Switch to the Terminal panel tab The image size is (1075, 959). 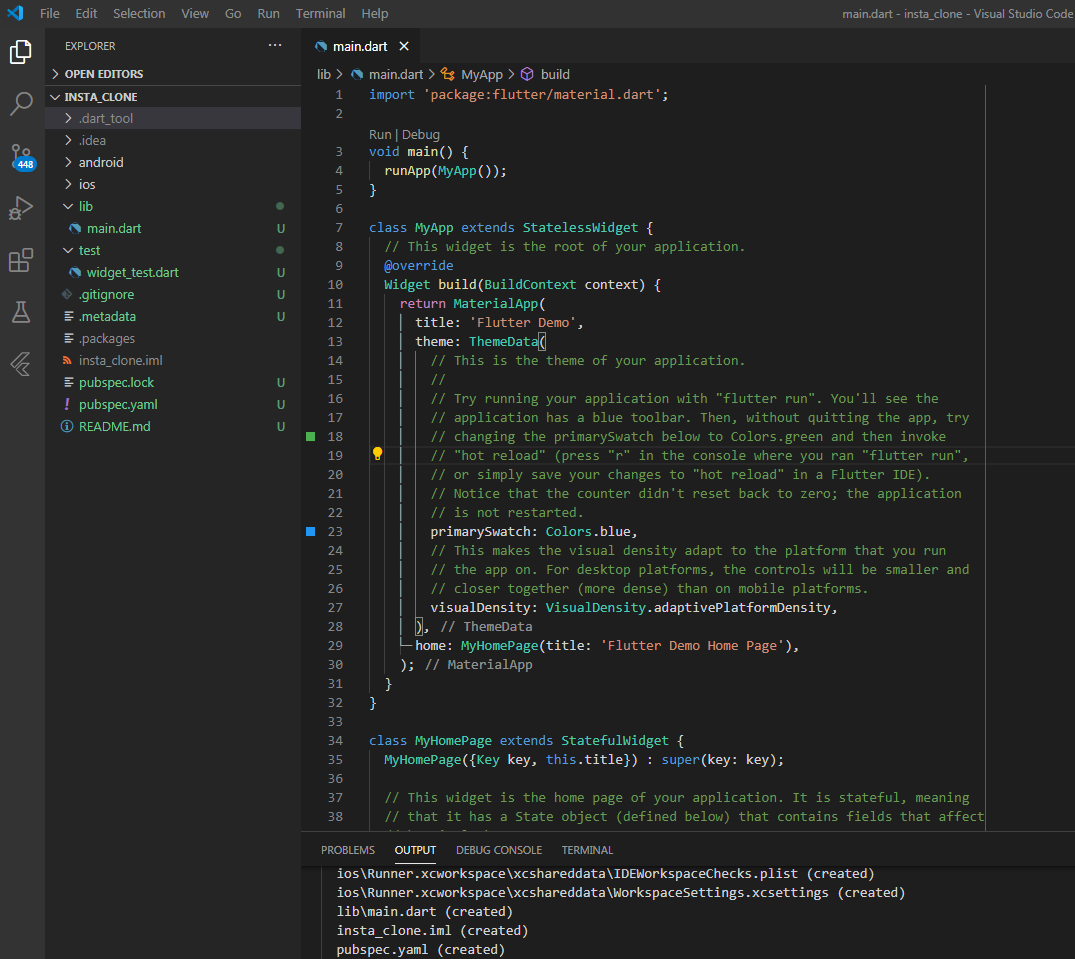[x=588, y=850]
